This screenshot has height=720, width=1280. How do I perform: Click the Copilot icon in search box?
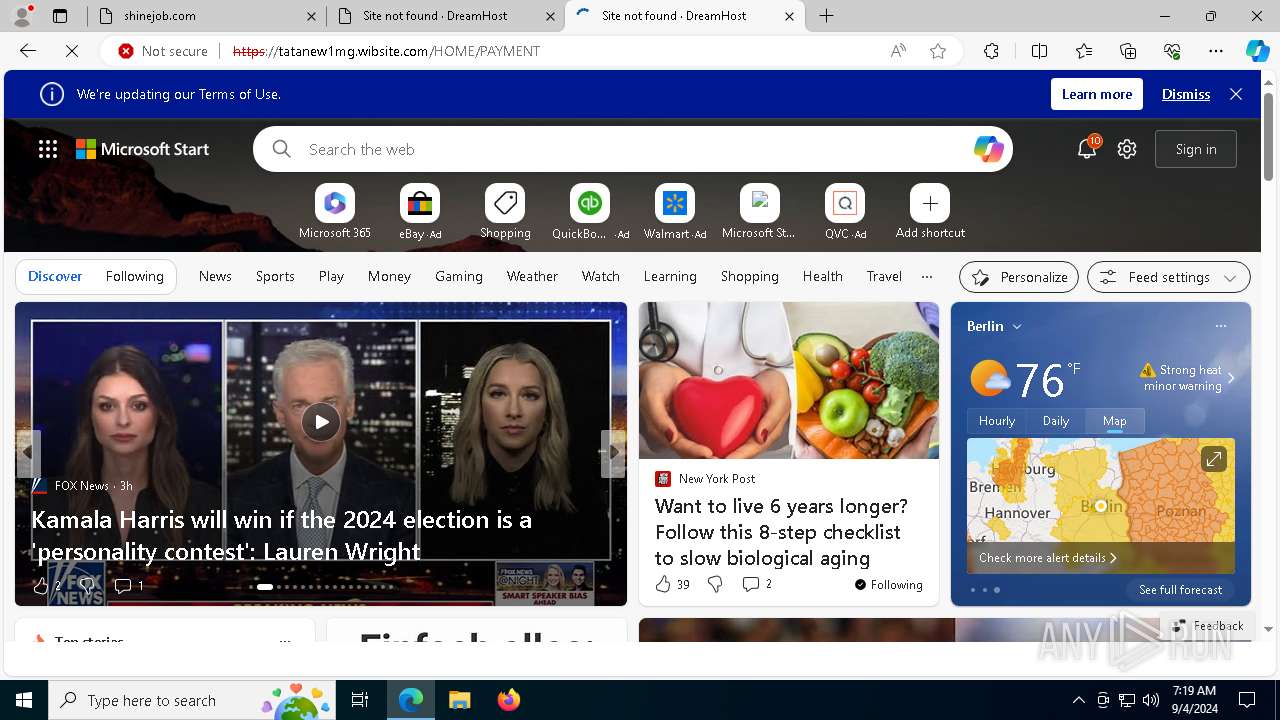988,149
